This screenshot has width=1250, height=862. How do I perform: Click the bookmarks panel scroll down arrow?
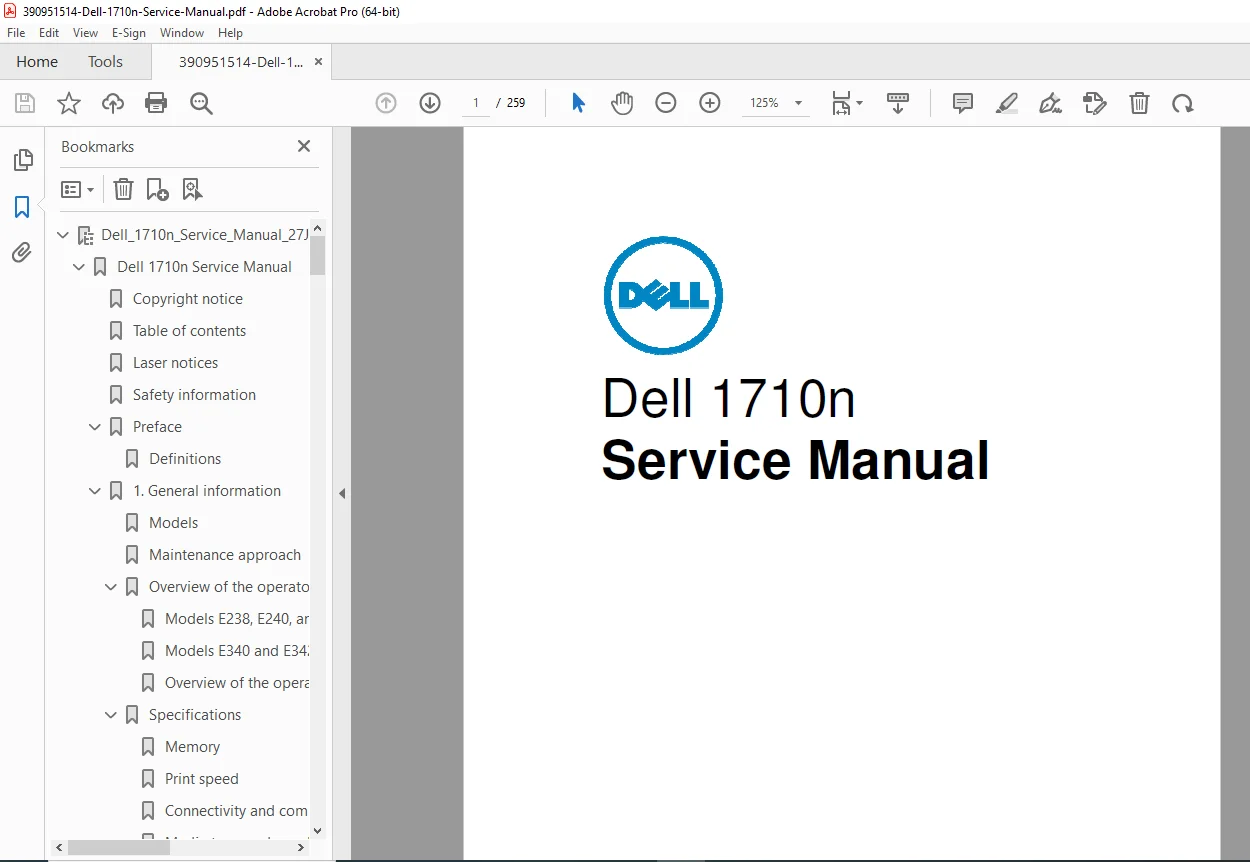318,830
